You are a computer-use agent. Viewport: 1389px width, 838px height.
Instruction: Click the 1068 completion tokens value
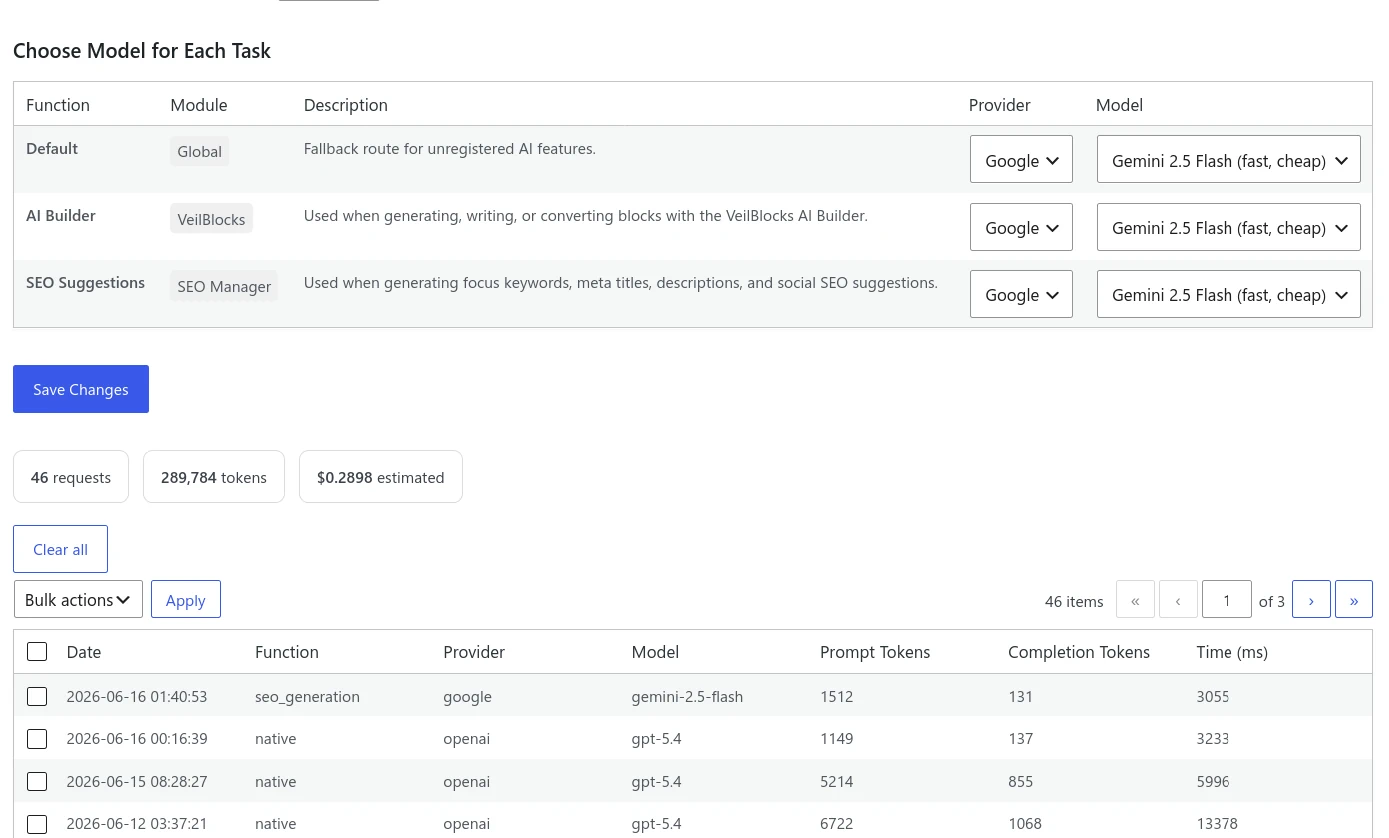click(1025, 824)
